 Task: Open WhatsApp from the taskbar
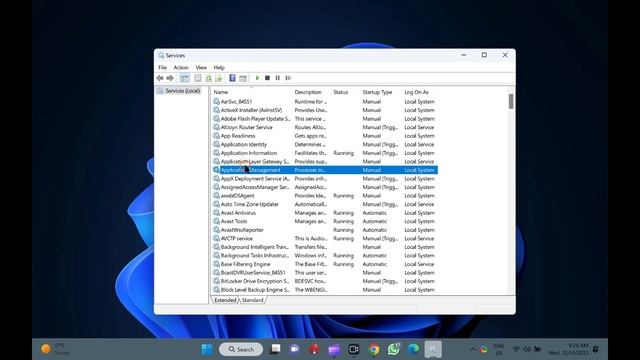393,349
